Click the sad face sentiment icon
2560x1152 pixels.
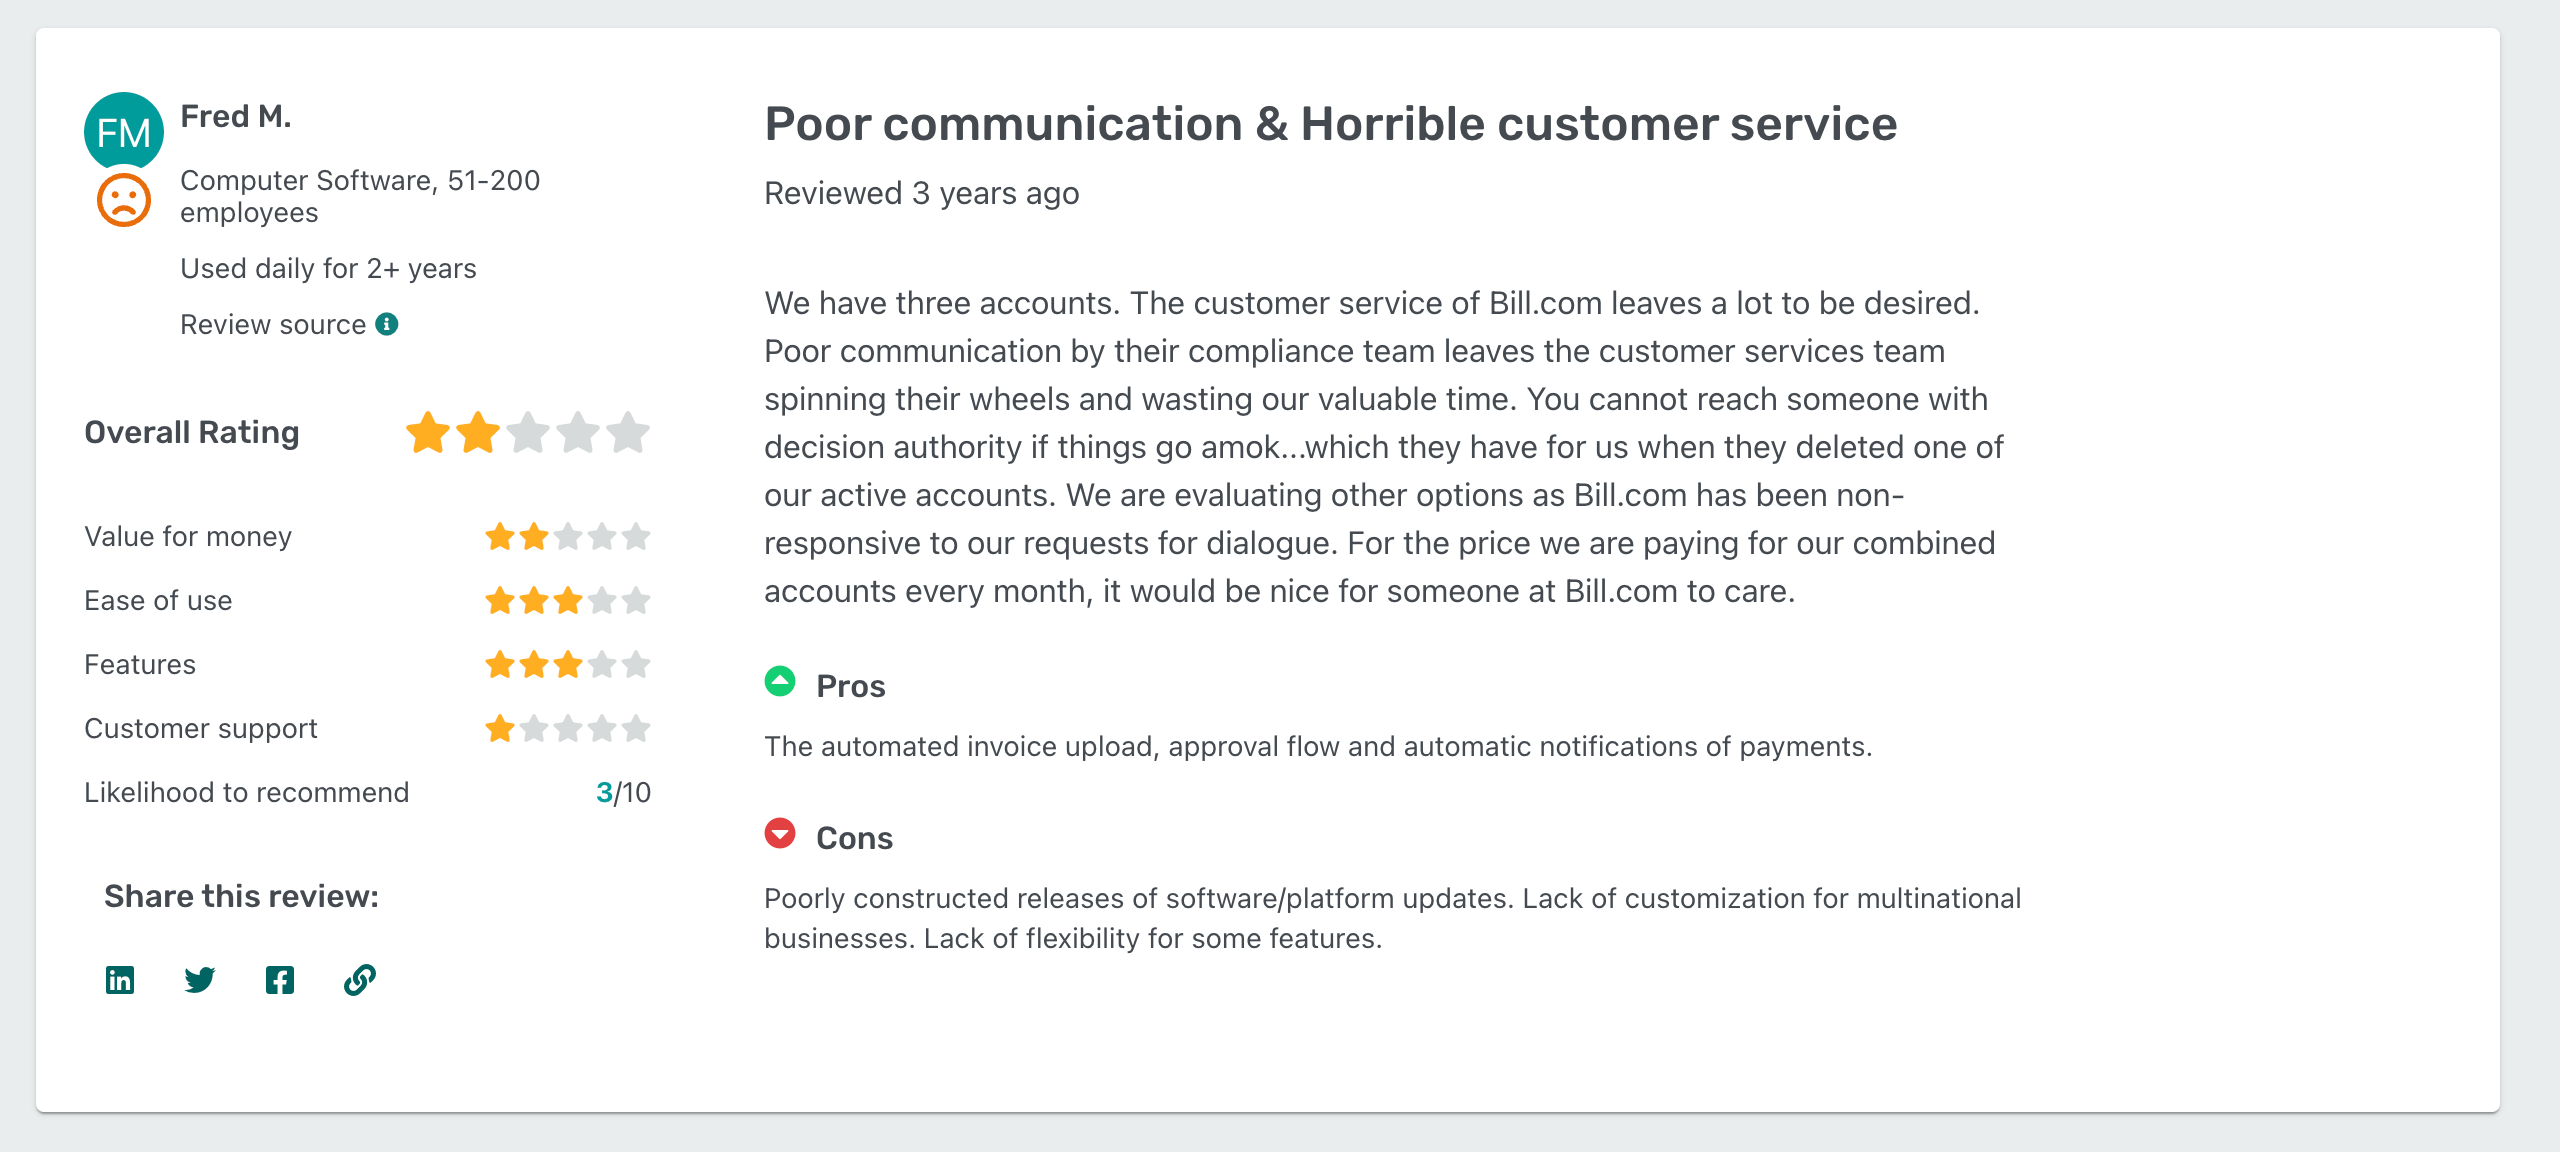123,200
